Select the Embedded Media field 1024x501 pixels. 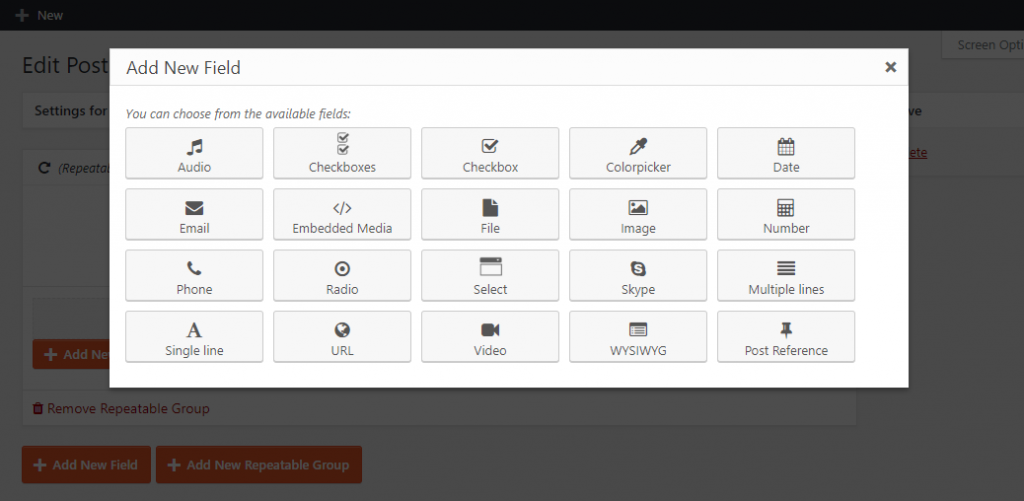coord(342,215)
